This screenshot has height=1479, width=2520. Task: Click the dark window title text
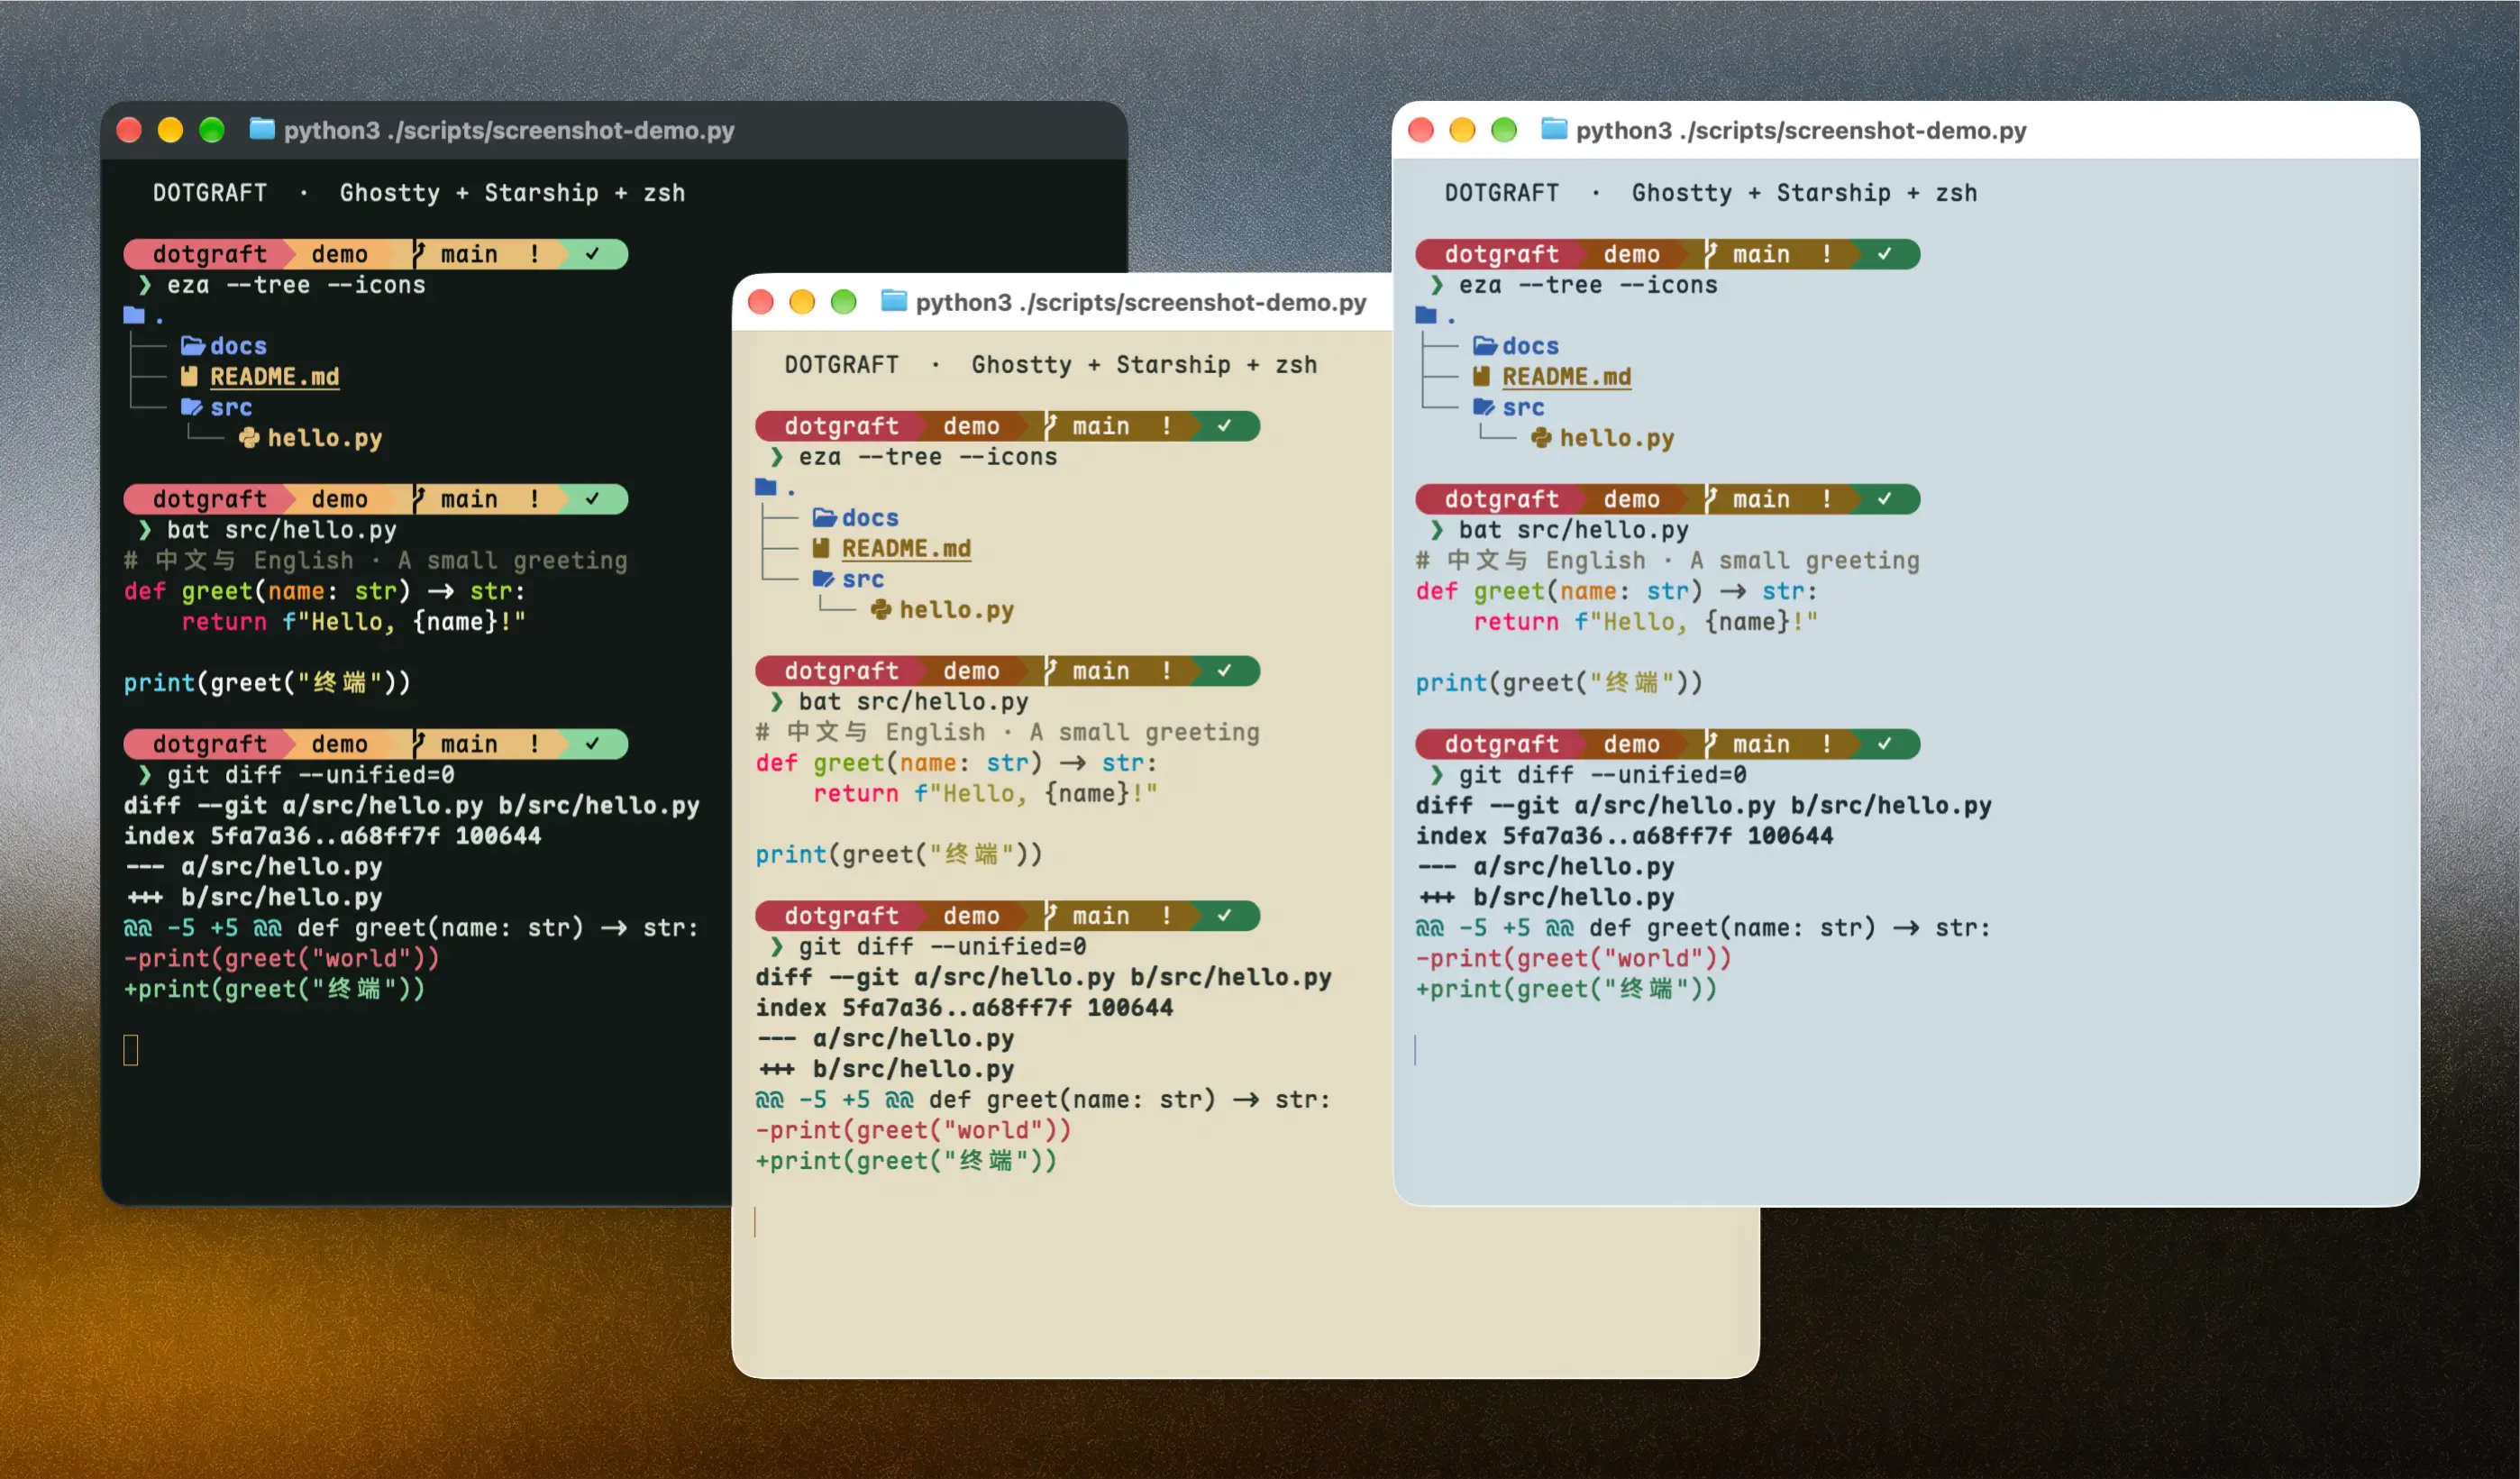tap(509, 130)
